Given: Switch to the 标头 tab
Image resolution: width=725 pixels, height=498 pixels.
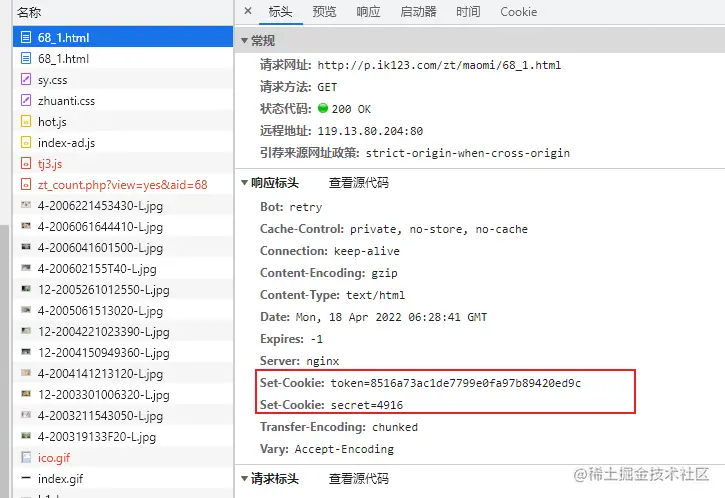Looking at the screenshot, I should point(280,12).
